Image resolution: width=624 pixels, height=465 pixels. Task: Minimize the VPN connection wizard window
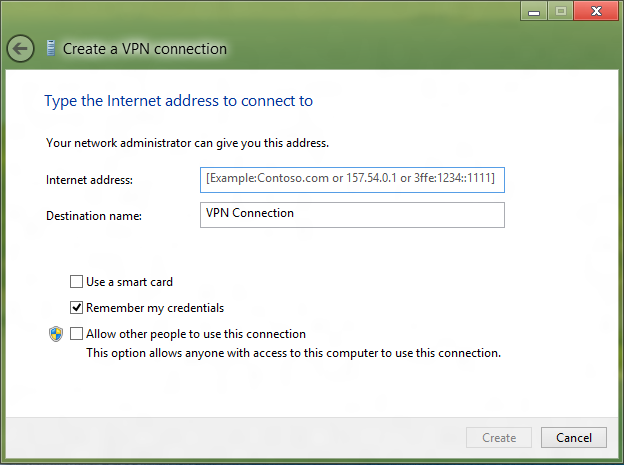coord(534,11)
